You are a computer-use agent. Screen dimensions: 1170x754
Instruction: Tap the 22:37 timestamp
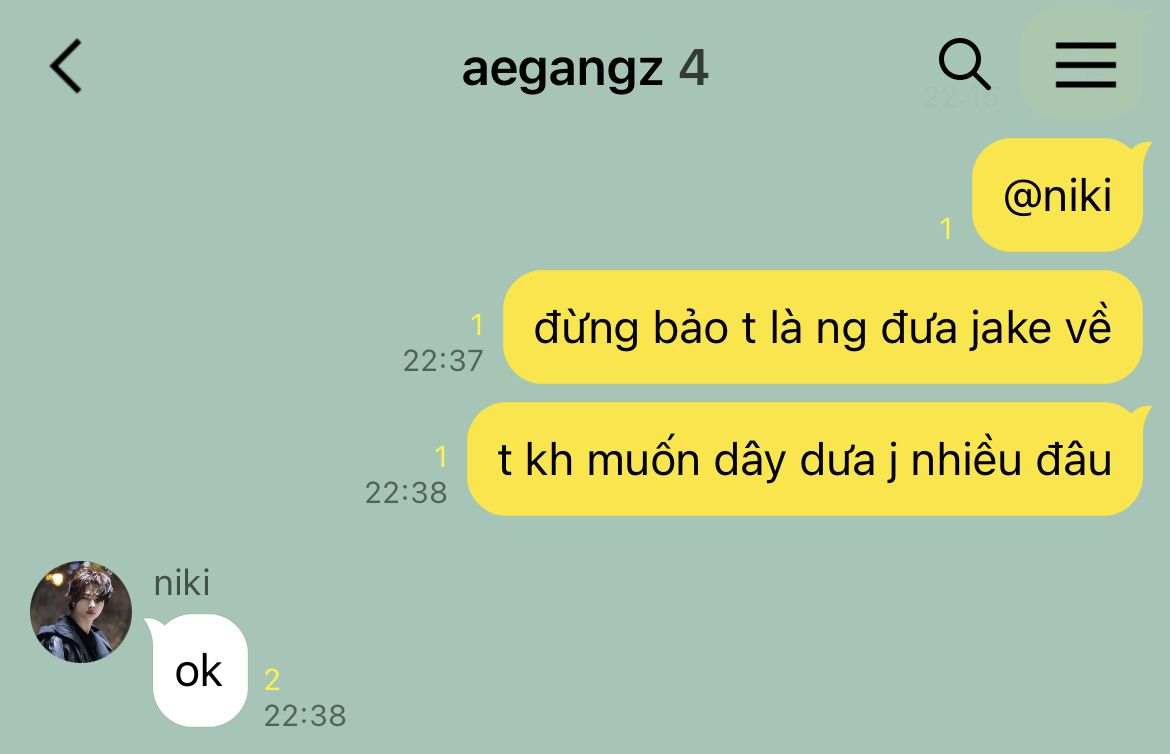pyautogui.click(x=443, y=361)
